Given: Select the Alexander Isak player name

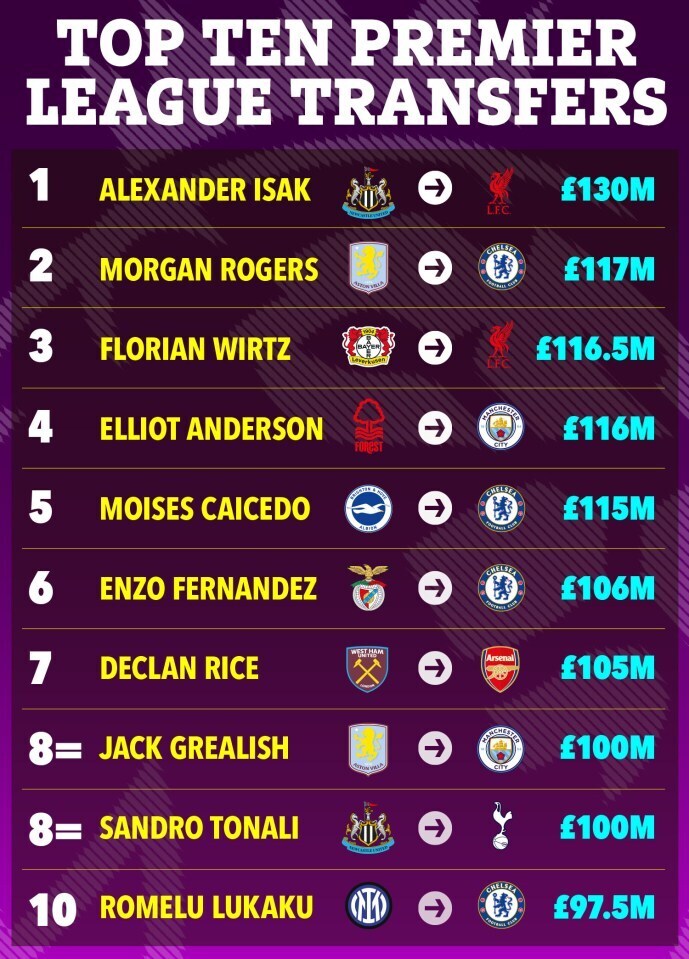Looking at the screenshot, I should (205, 190).
